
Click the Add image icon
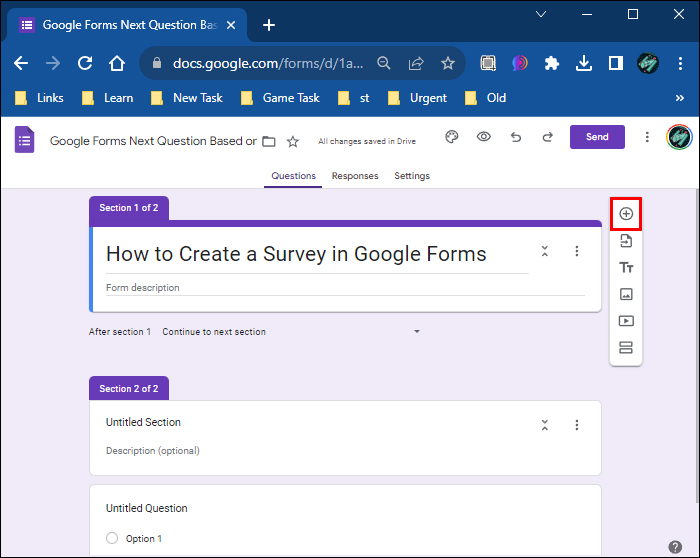click(x=626, y=294)
